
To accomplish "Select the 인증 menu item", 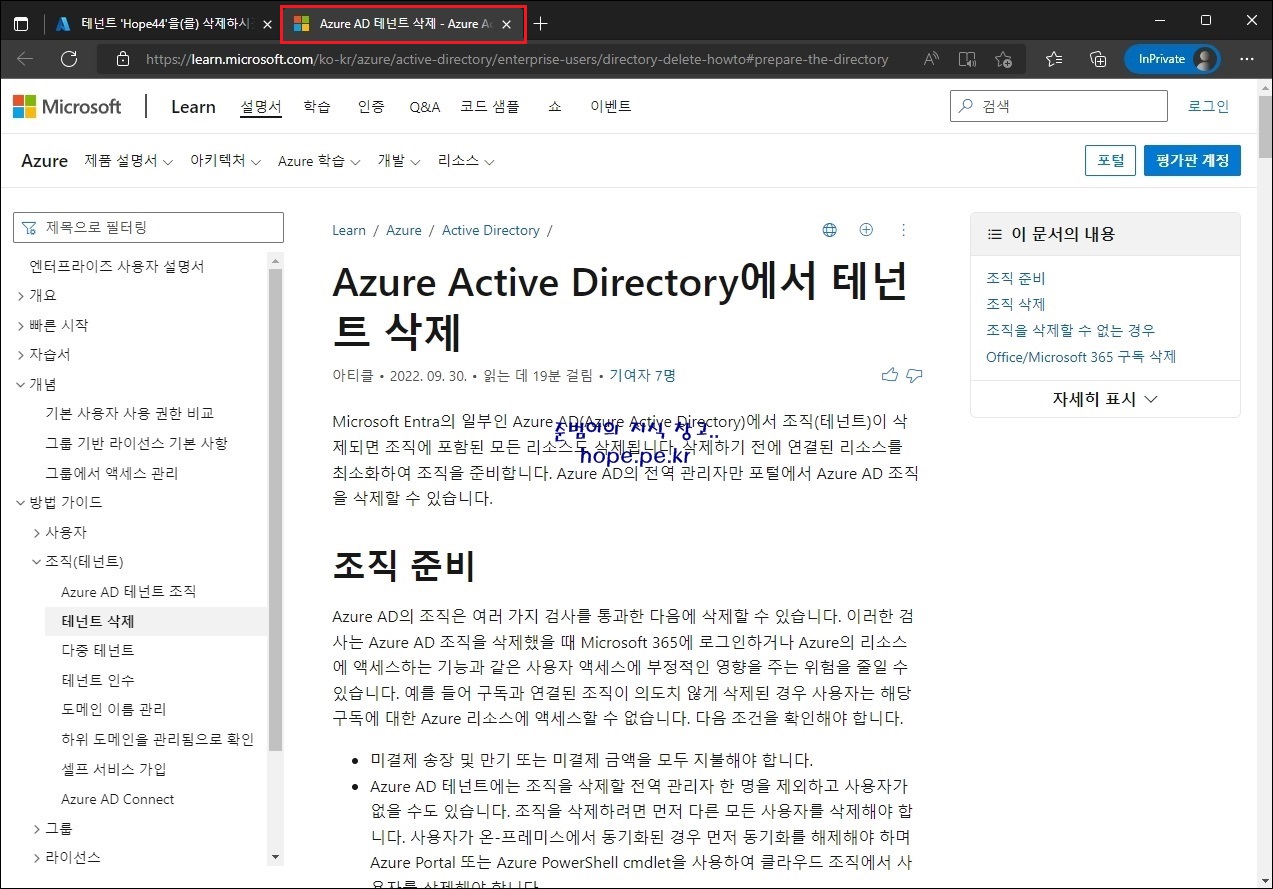I will 371,107.
